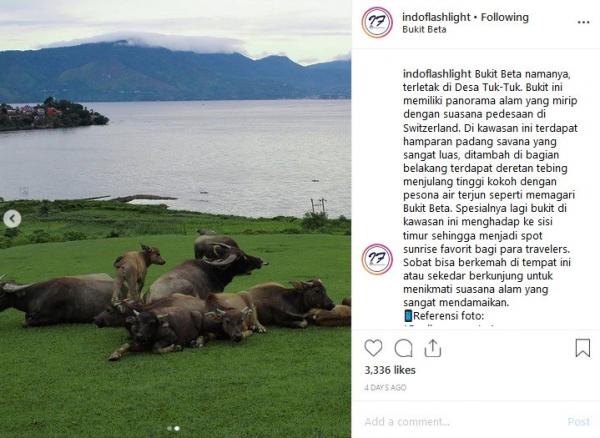Image resolution: width=600 pixels, height=438 pixels.
Task: Select the first carousel dot indicator
Action: coord(170,428)
